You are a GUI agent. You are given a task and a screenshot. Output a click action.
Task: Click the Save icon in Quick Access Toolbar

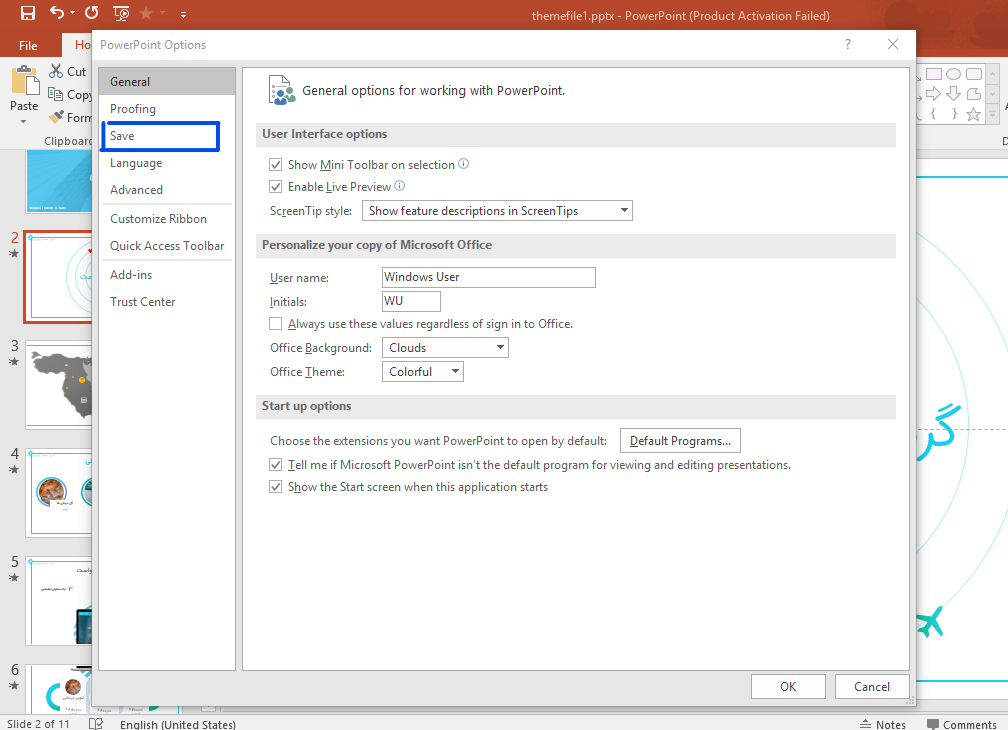point(28,13)
